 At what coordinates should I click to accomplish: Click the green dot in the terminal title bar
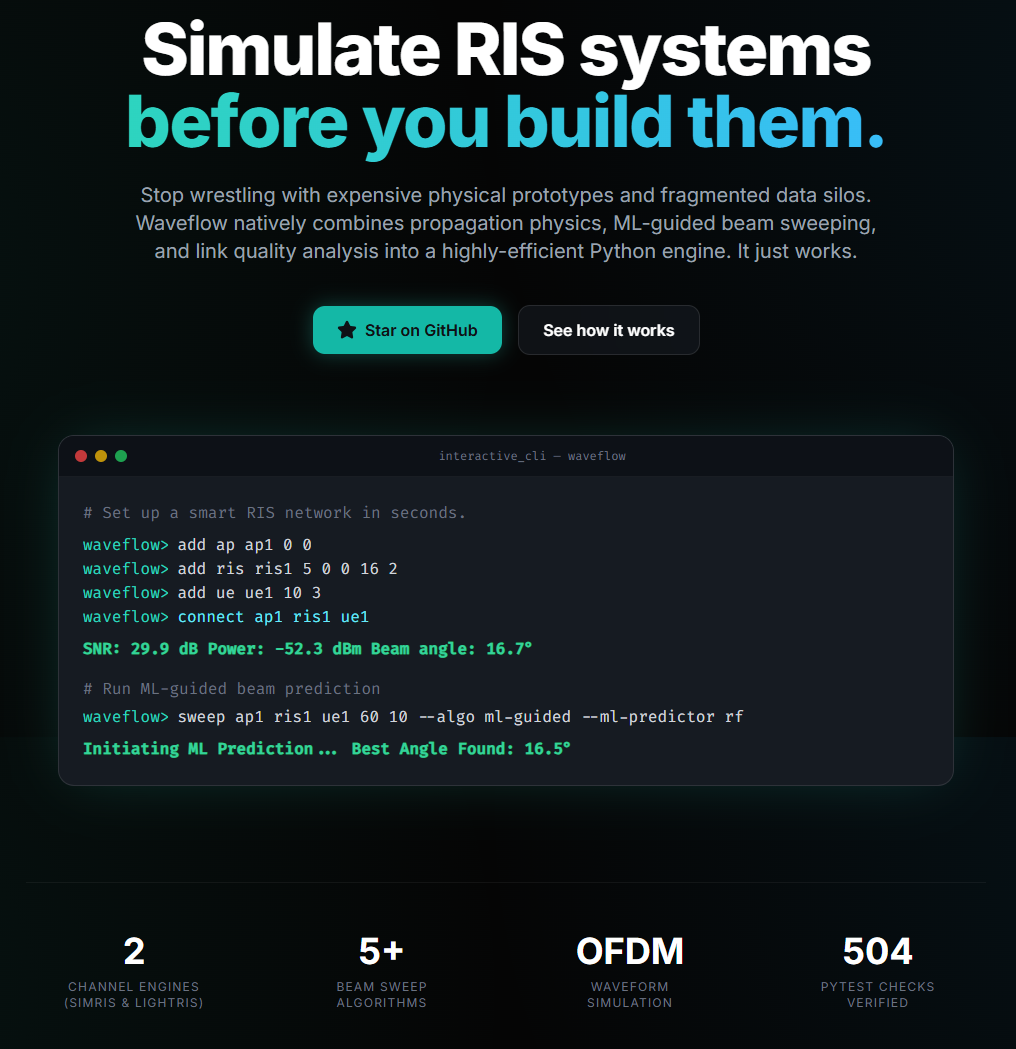tap(121, 456)
